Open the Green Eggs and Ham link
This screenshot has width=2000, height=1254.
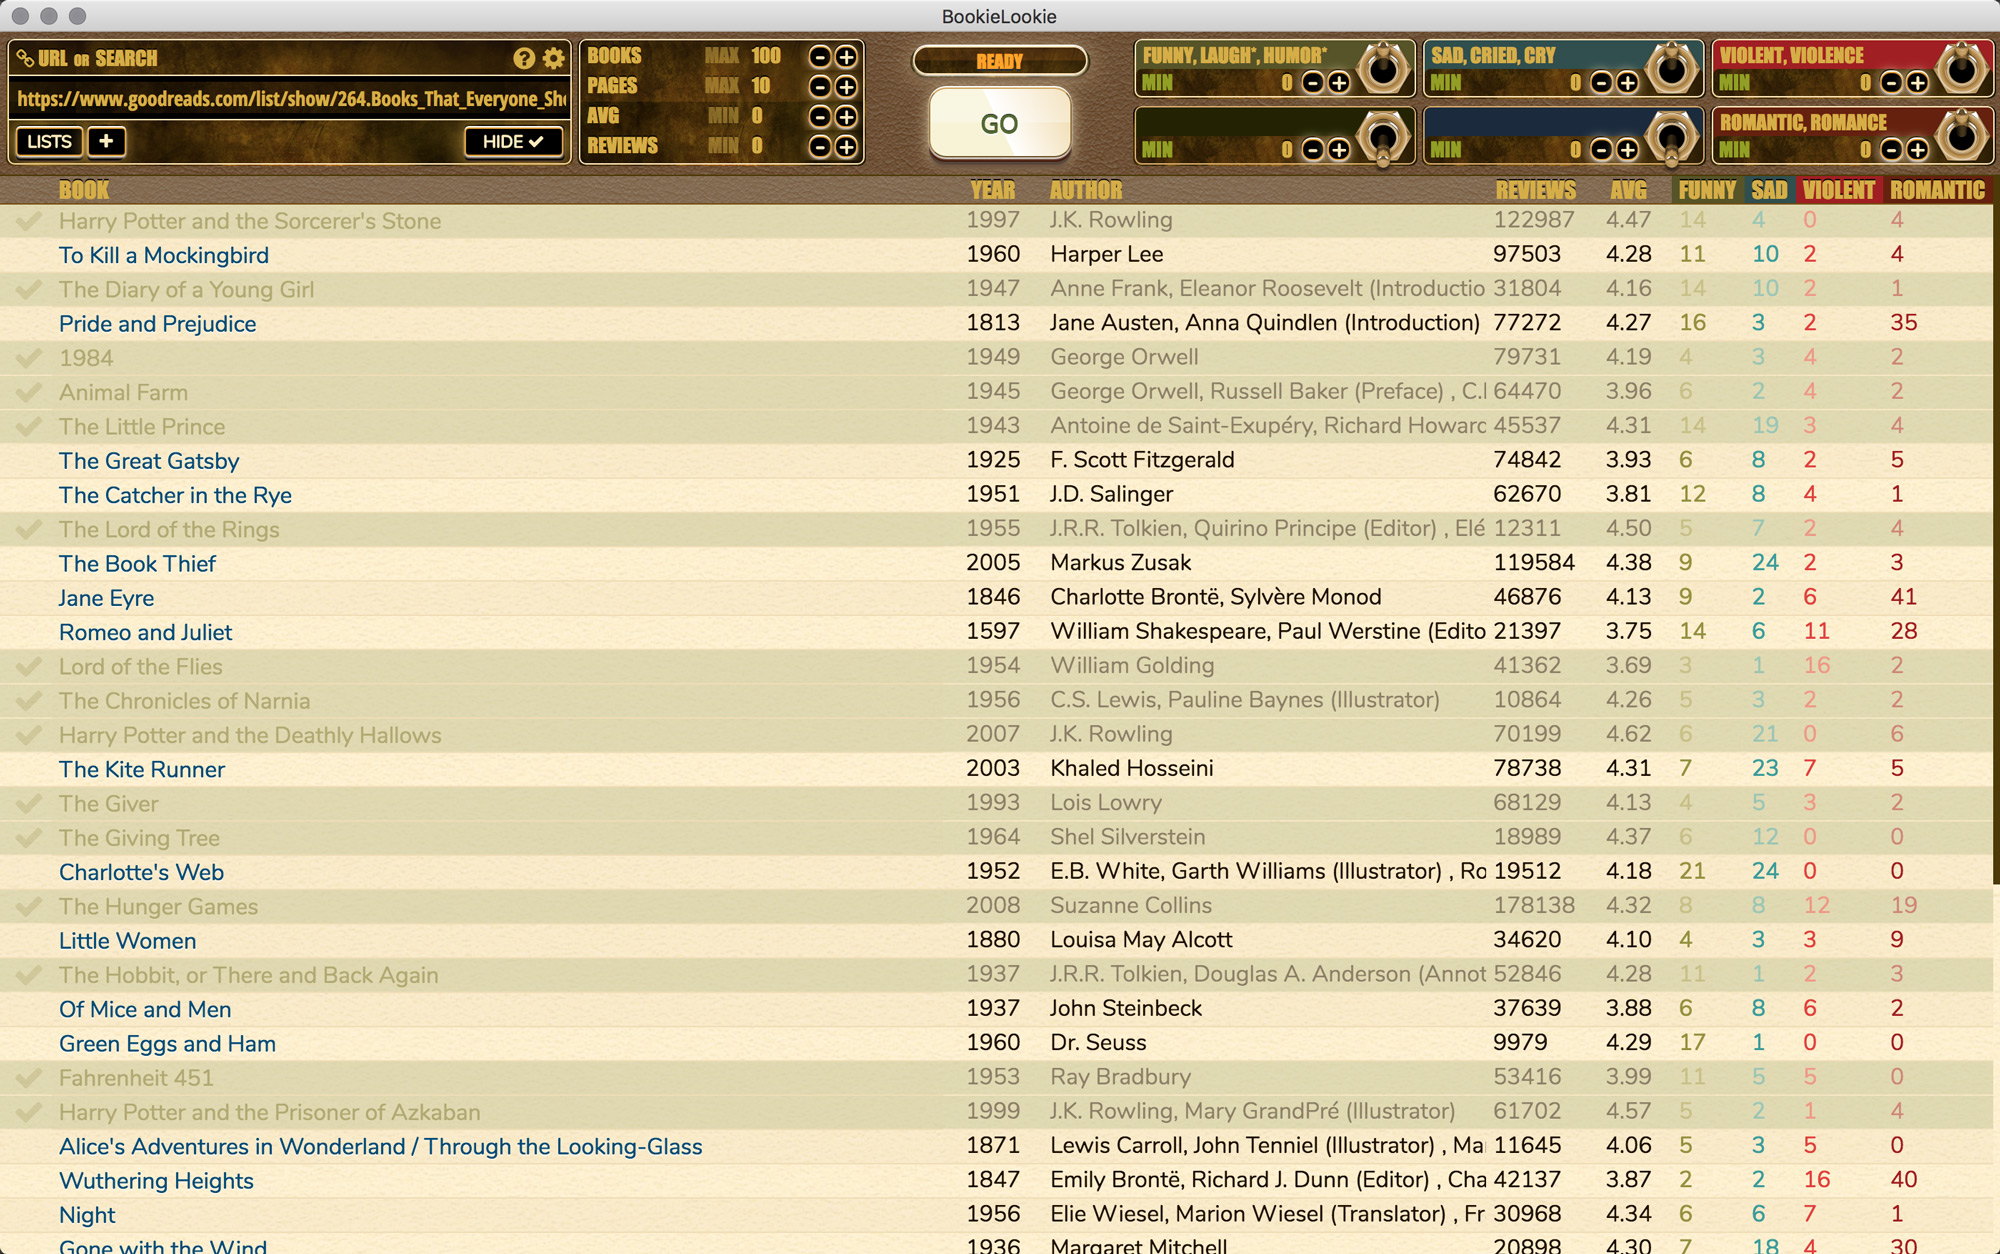167,1044
